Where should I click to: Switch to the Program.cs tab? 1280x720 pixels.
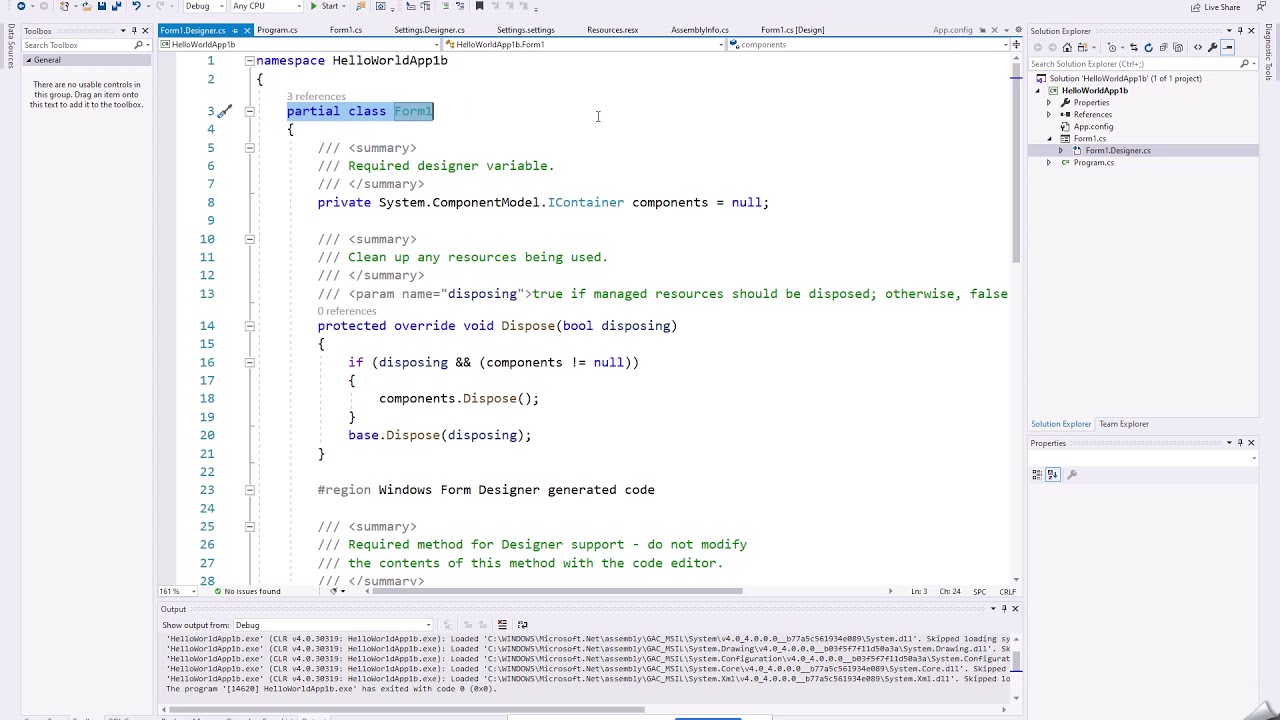pos(277,30)
